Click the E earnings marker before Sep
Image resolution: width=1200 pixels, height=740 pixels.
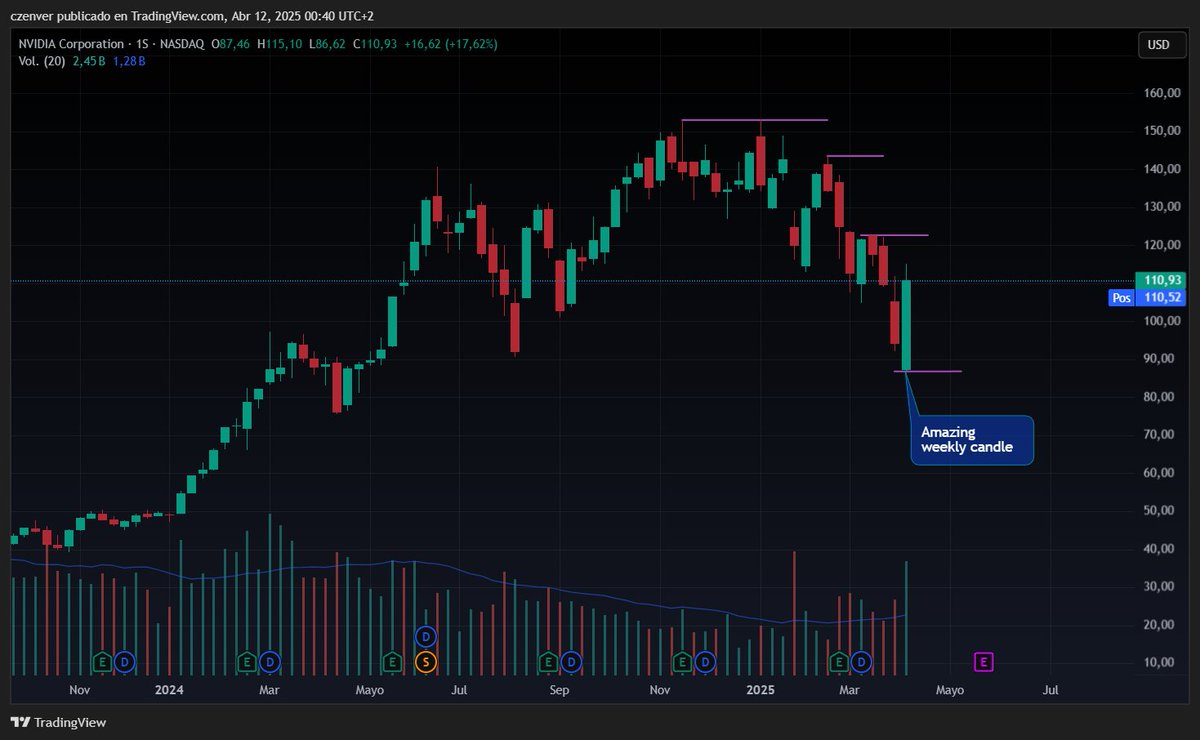(548, 661)
